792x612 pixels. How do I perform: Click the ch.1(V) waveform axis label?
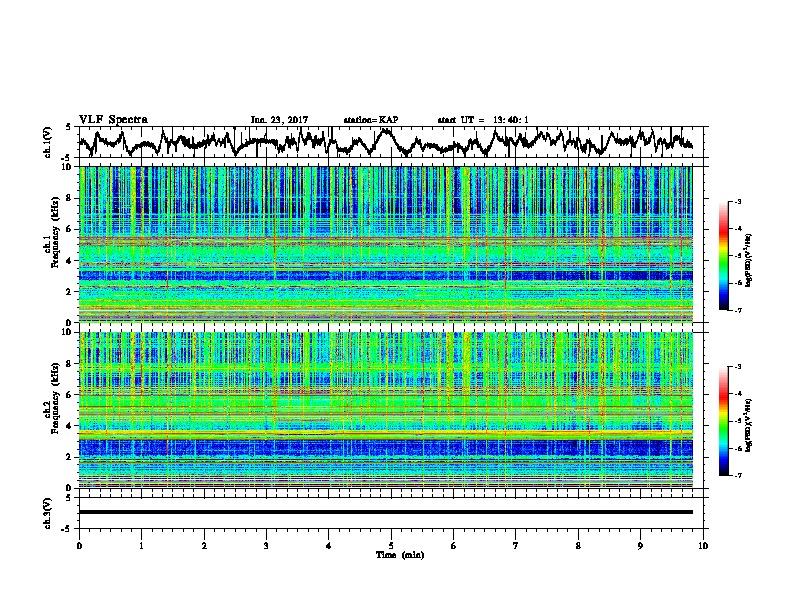pos(48,142)
